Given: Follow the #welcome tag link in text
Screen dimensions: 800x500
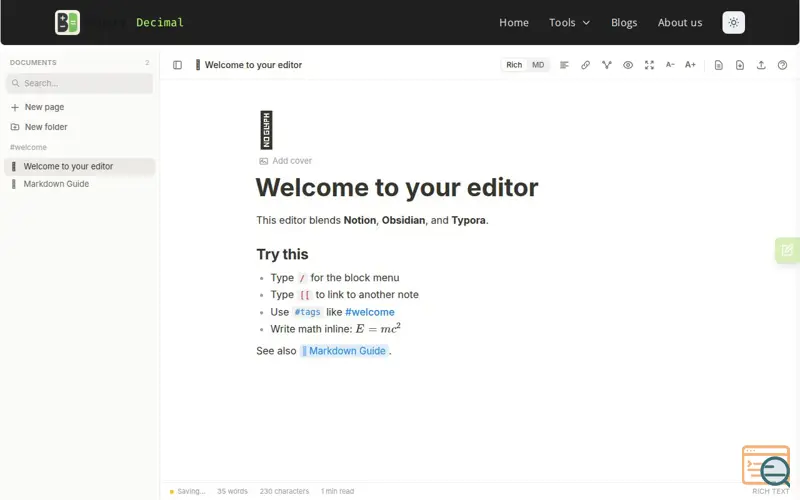Looking at the screenshot, I should [370, 312].
